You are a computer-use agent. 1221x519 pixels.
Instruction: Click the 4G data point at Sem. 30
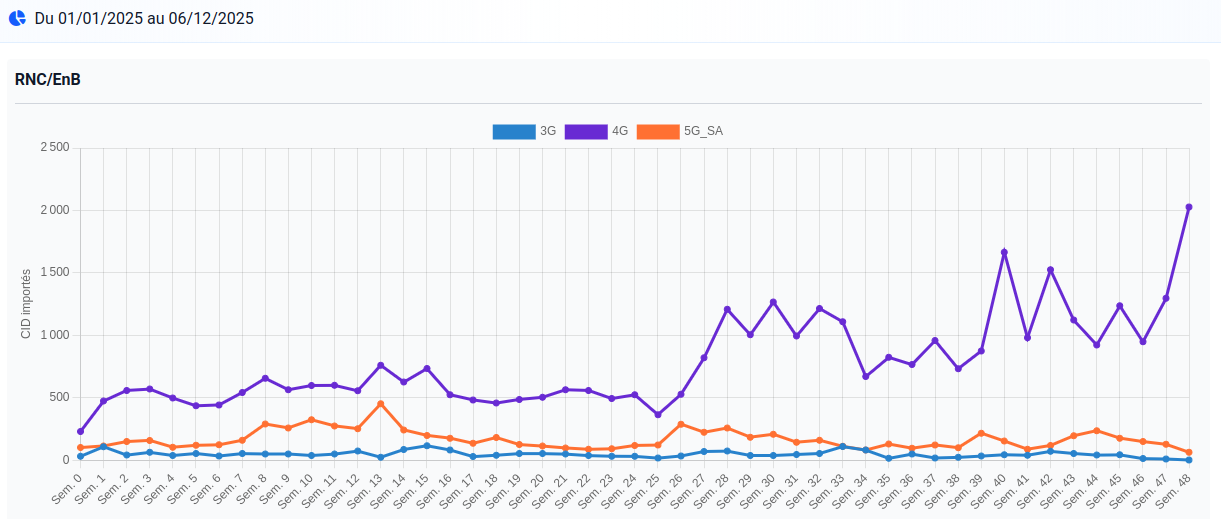point(773,302)
